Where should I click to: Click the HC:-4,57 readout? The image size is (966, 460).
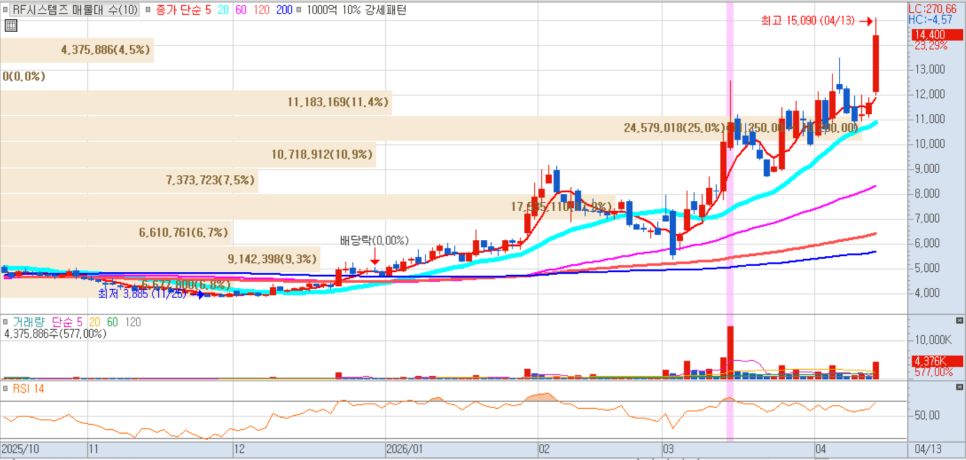pyautogui.click(x=928, y=20)
